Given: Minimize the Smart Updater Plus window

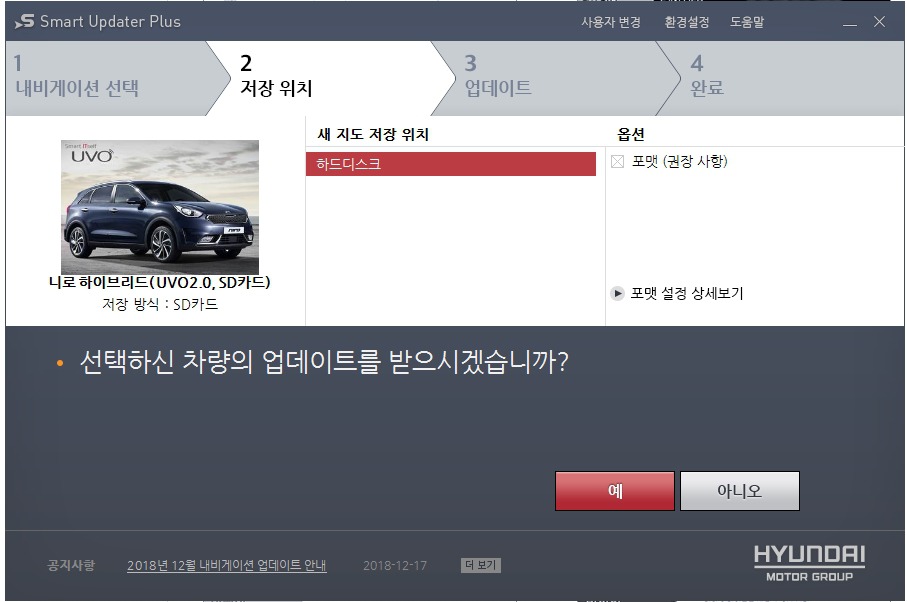Looking at the screenshot, I should (x=849, y=23).
